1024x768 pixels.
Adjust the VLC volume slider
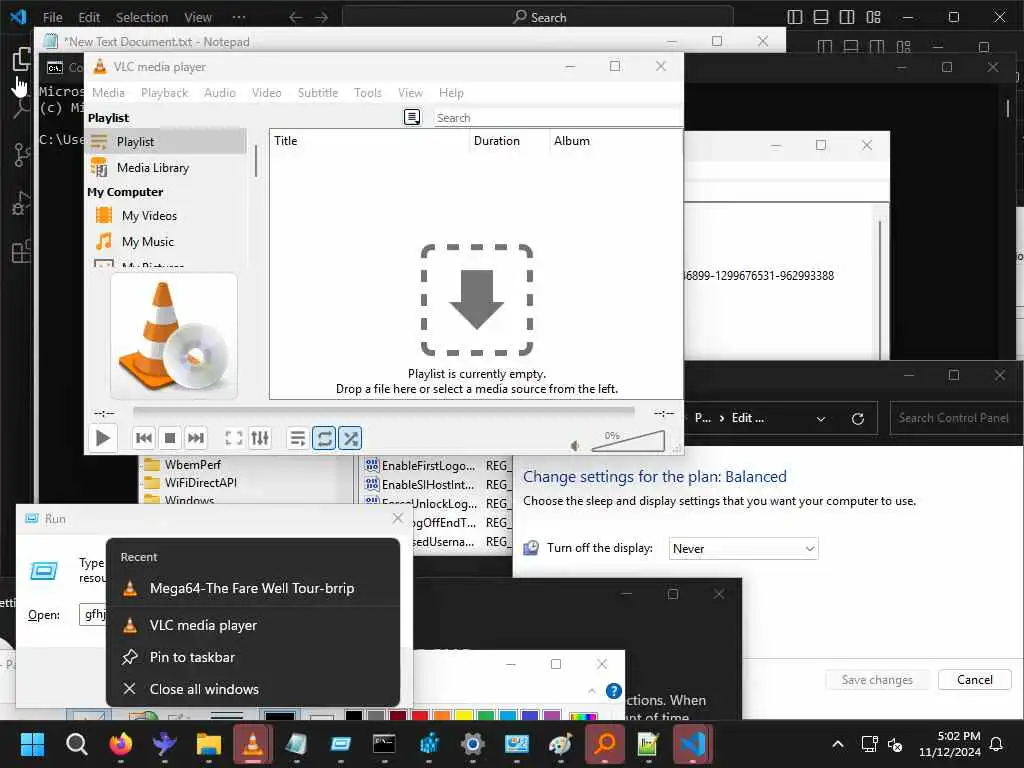(628, 441)
